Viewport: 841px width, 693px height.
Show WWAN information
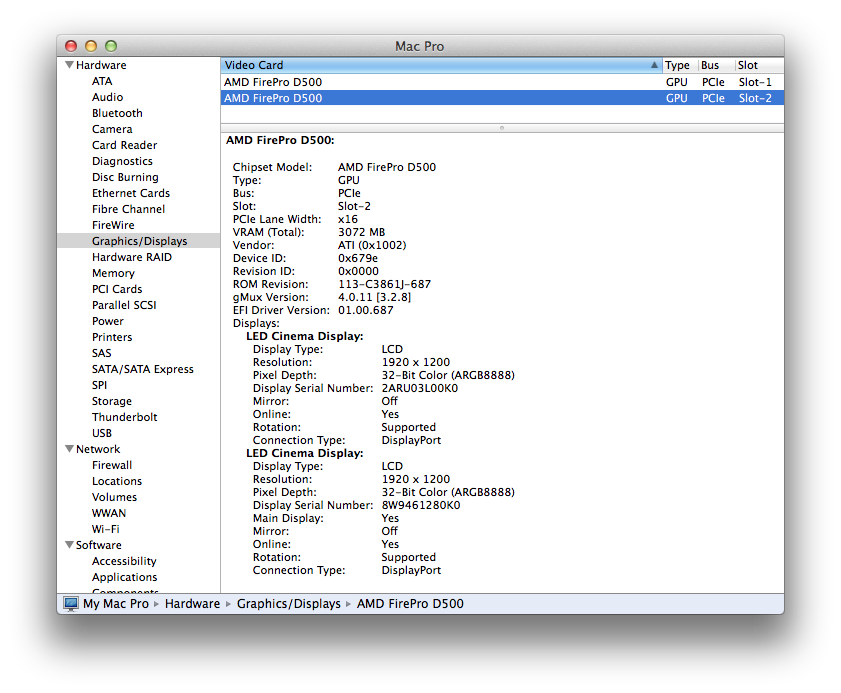coord(109,513)
